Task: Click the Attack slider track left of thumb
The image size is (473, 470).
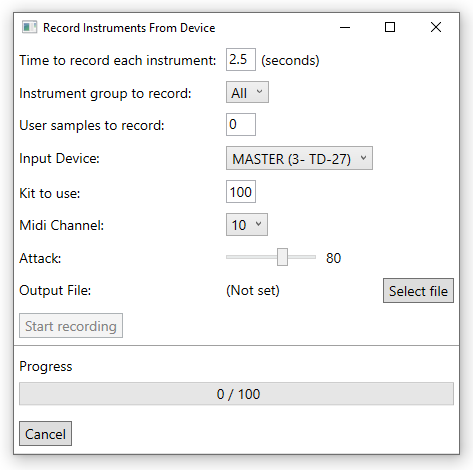Action: pyautogui.click(x=251, y=257)
